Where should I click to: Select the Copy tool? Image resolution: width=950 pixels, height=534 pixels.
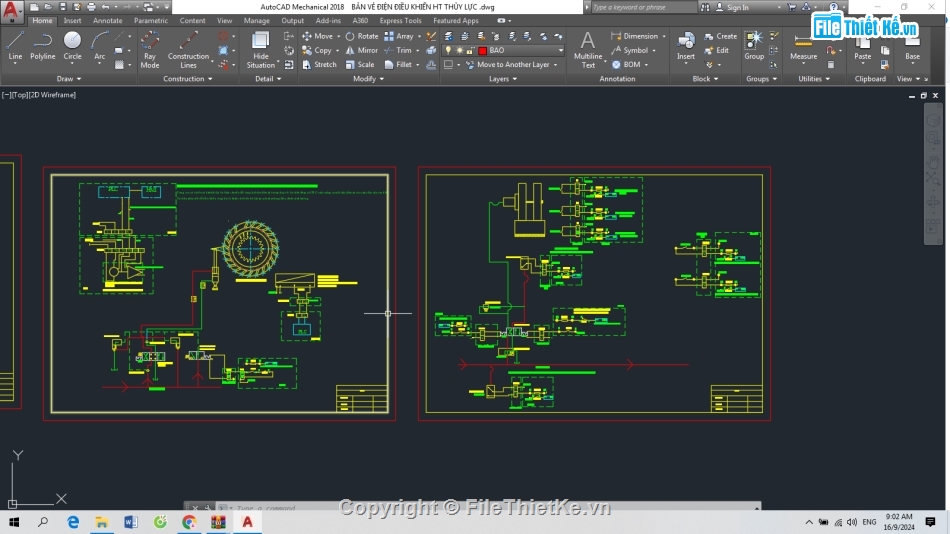click(x=317, y=50)
